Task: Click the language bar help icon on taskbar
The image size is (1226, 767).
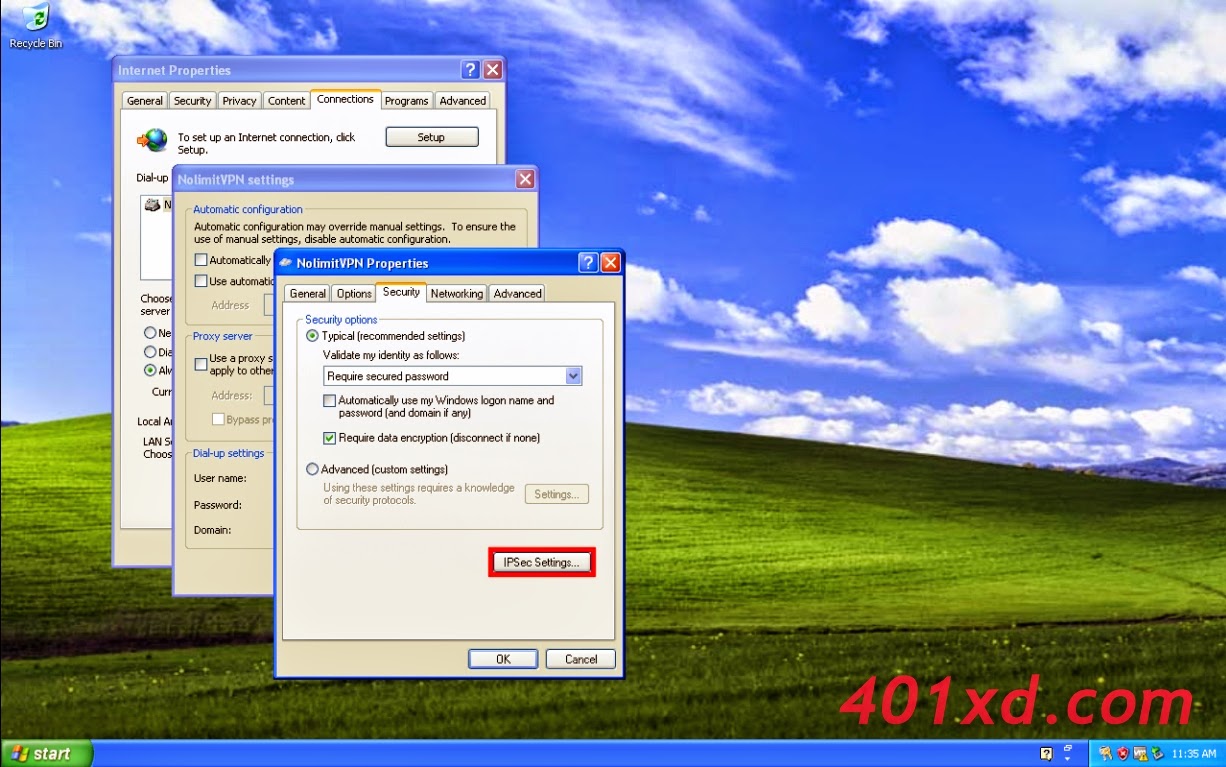Action: click(1046, 754)
